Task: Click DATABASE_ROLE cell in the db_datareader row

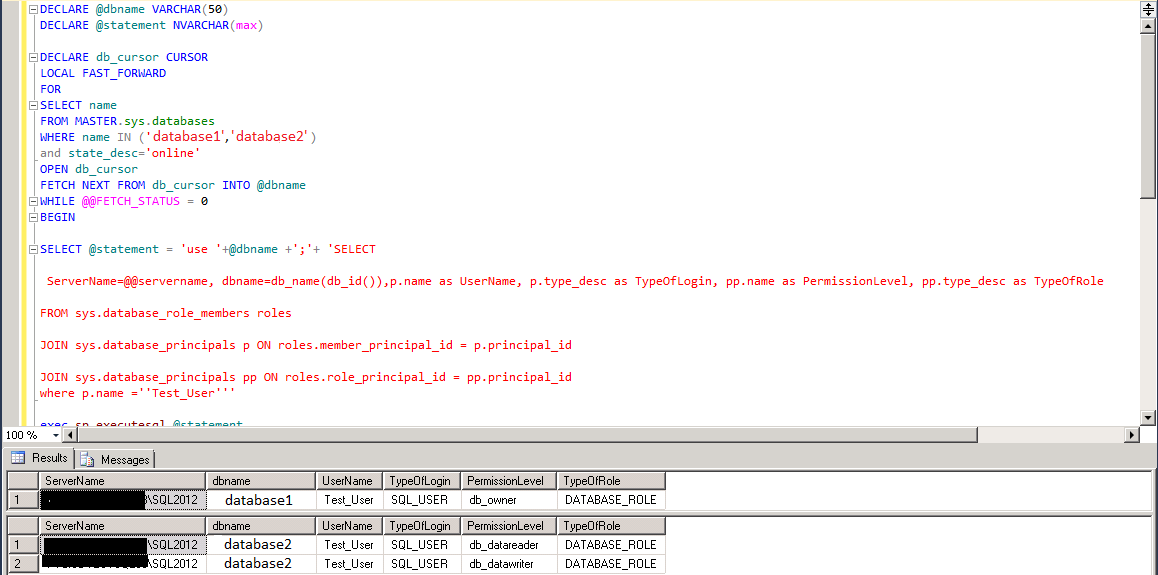Action: tap(611, 545)
